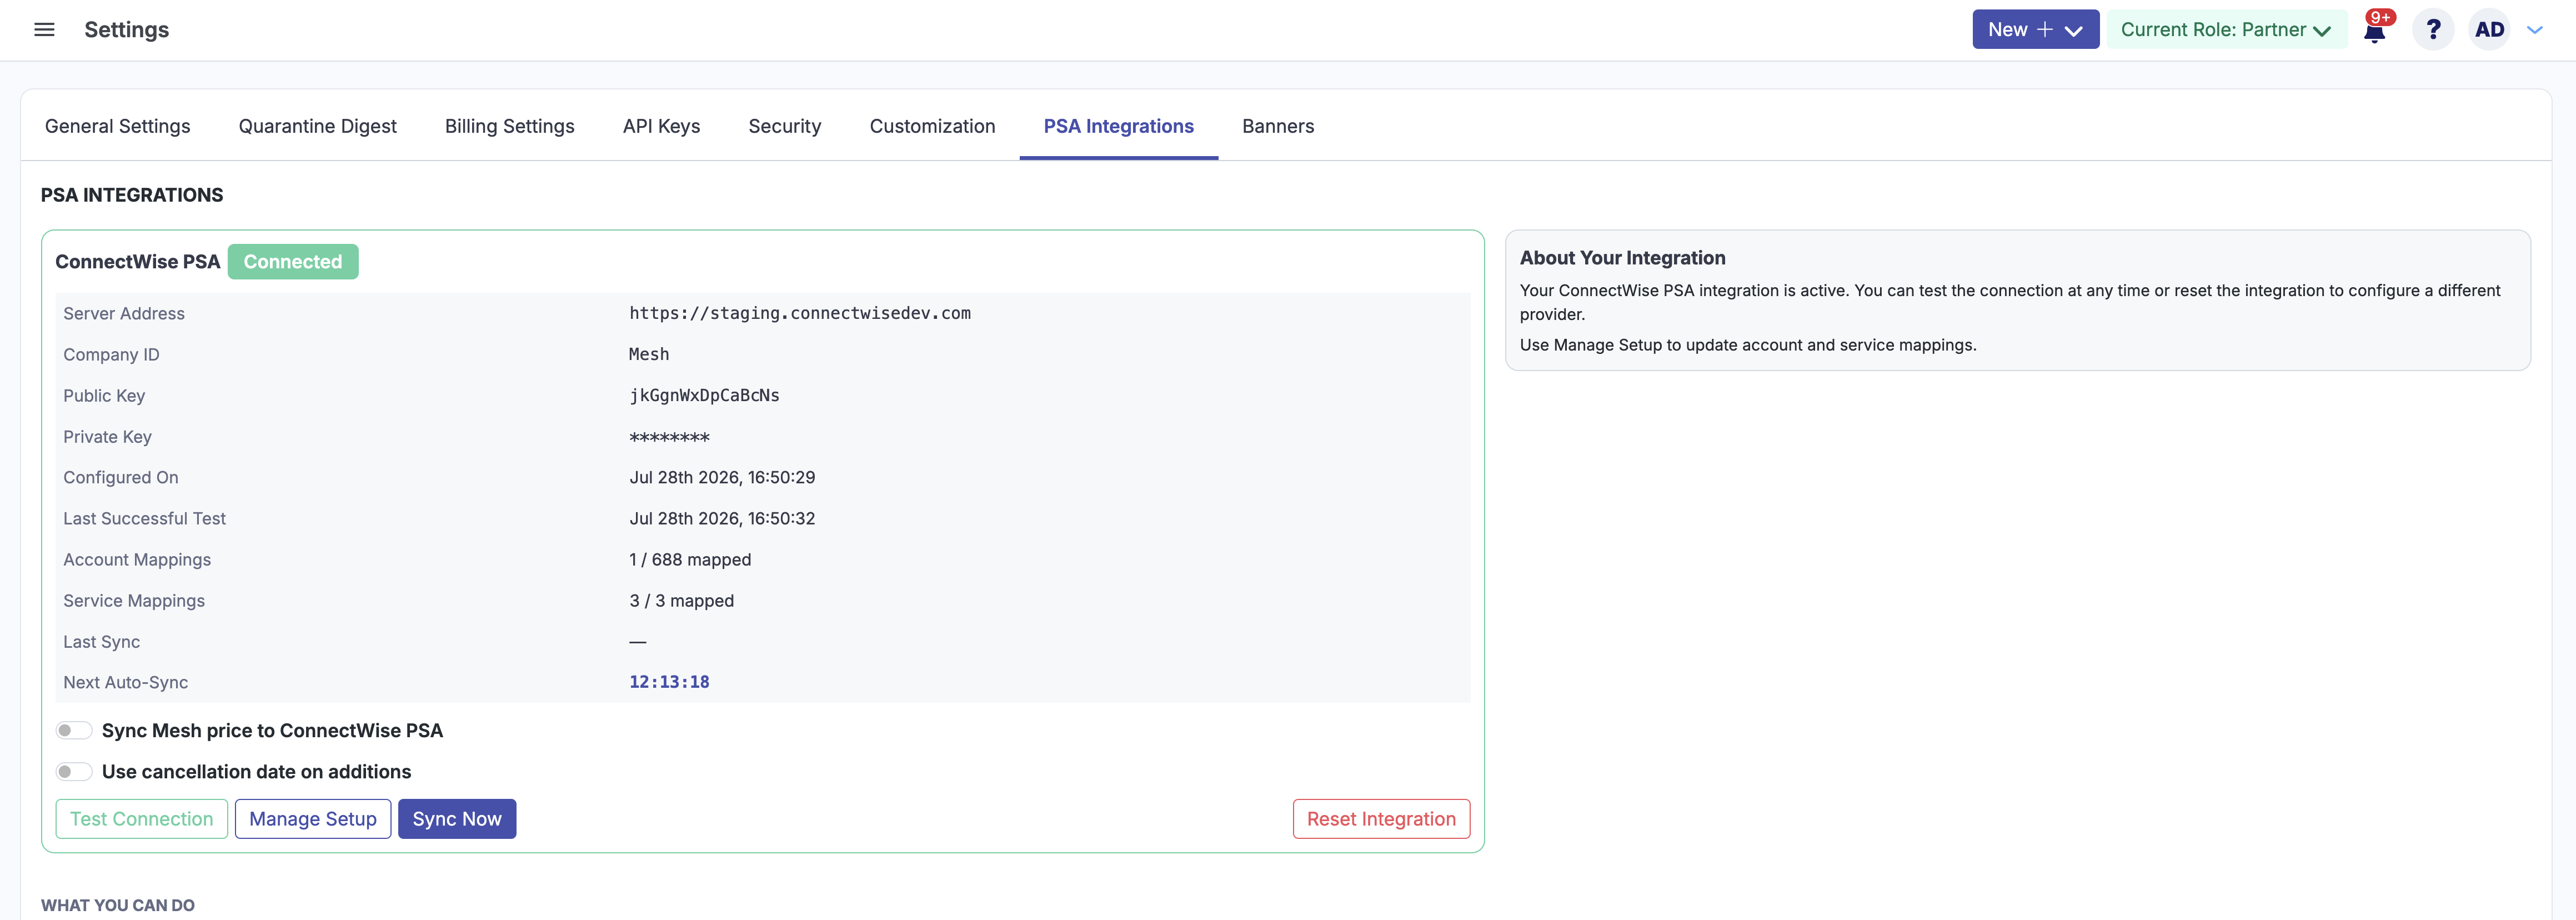Start a sync with Sync Now
The height and width of the screenshot is (920, 2576).
click(457, 819)
